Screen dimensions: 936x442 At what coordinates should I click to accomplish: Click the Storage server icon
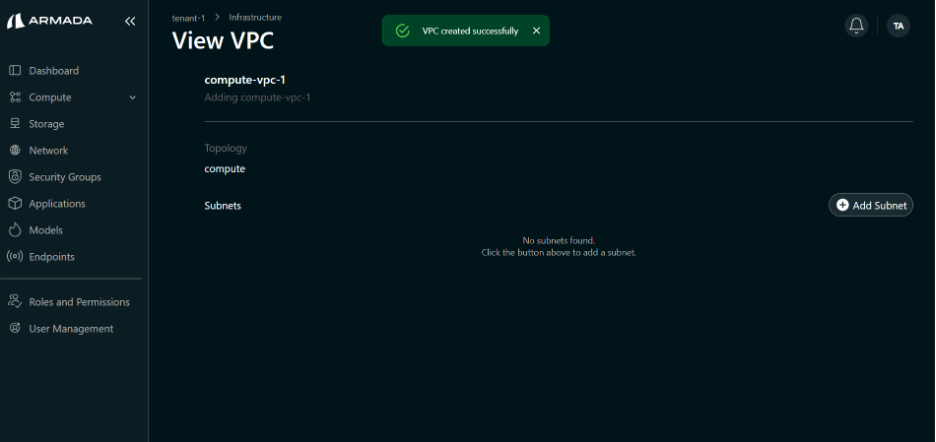pos(15,124)
